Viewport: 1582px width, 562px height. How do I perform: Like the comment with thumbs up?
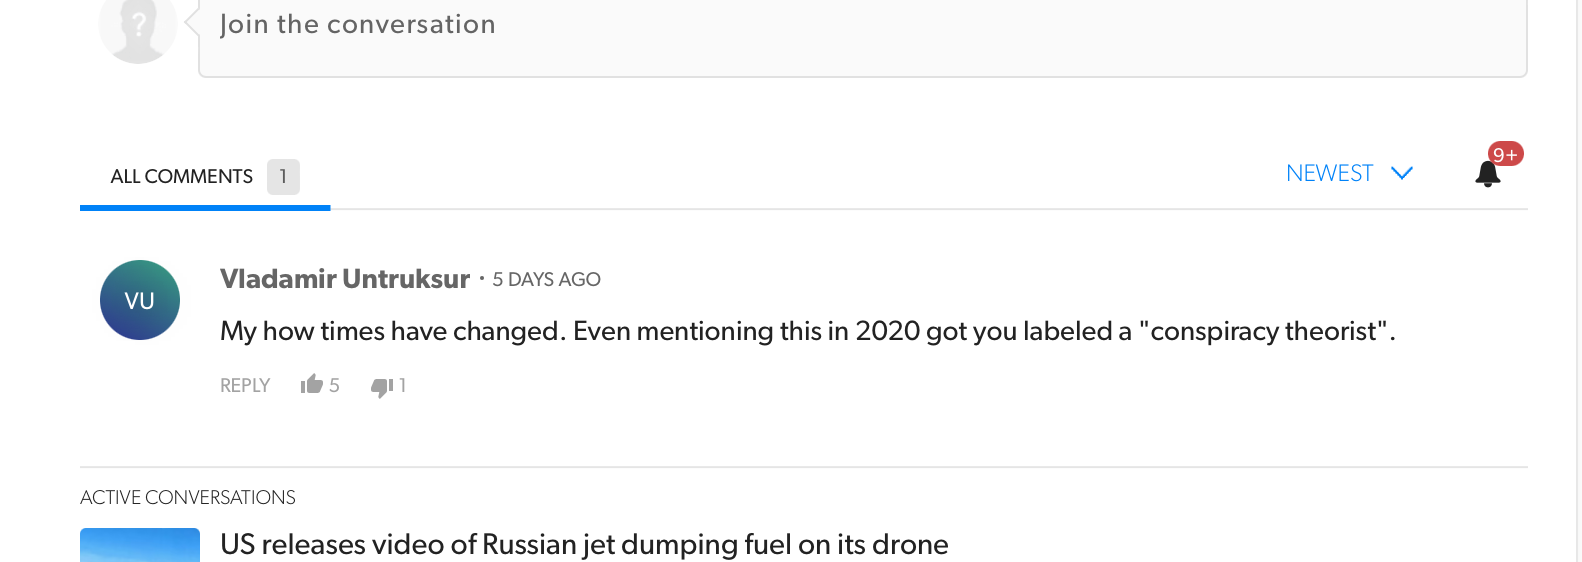point(312,385)
